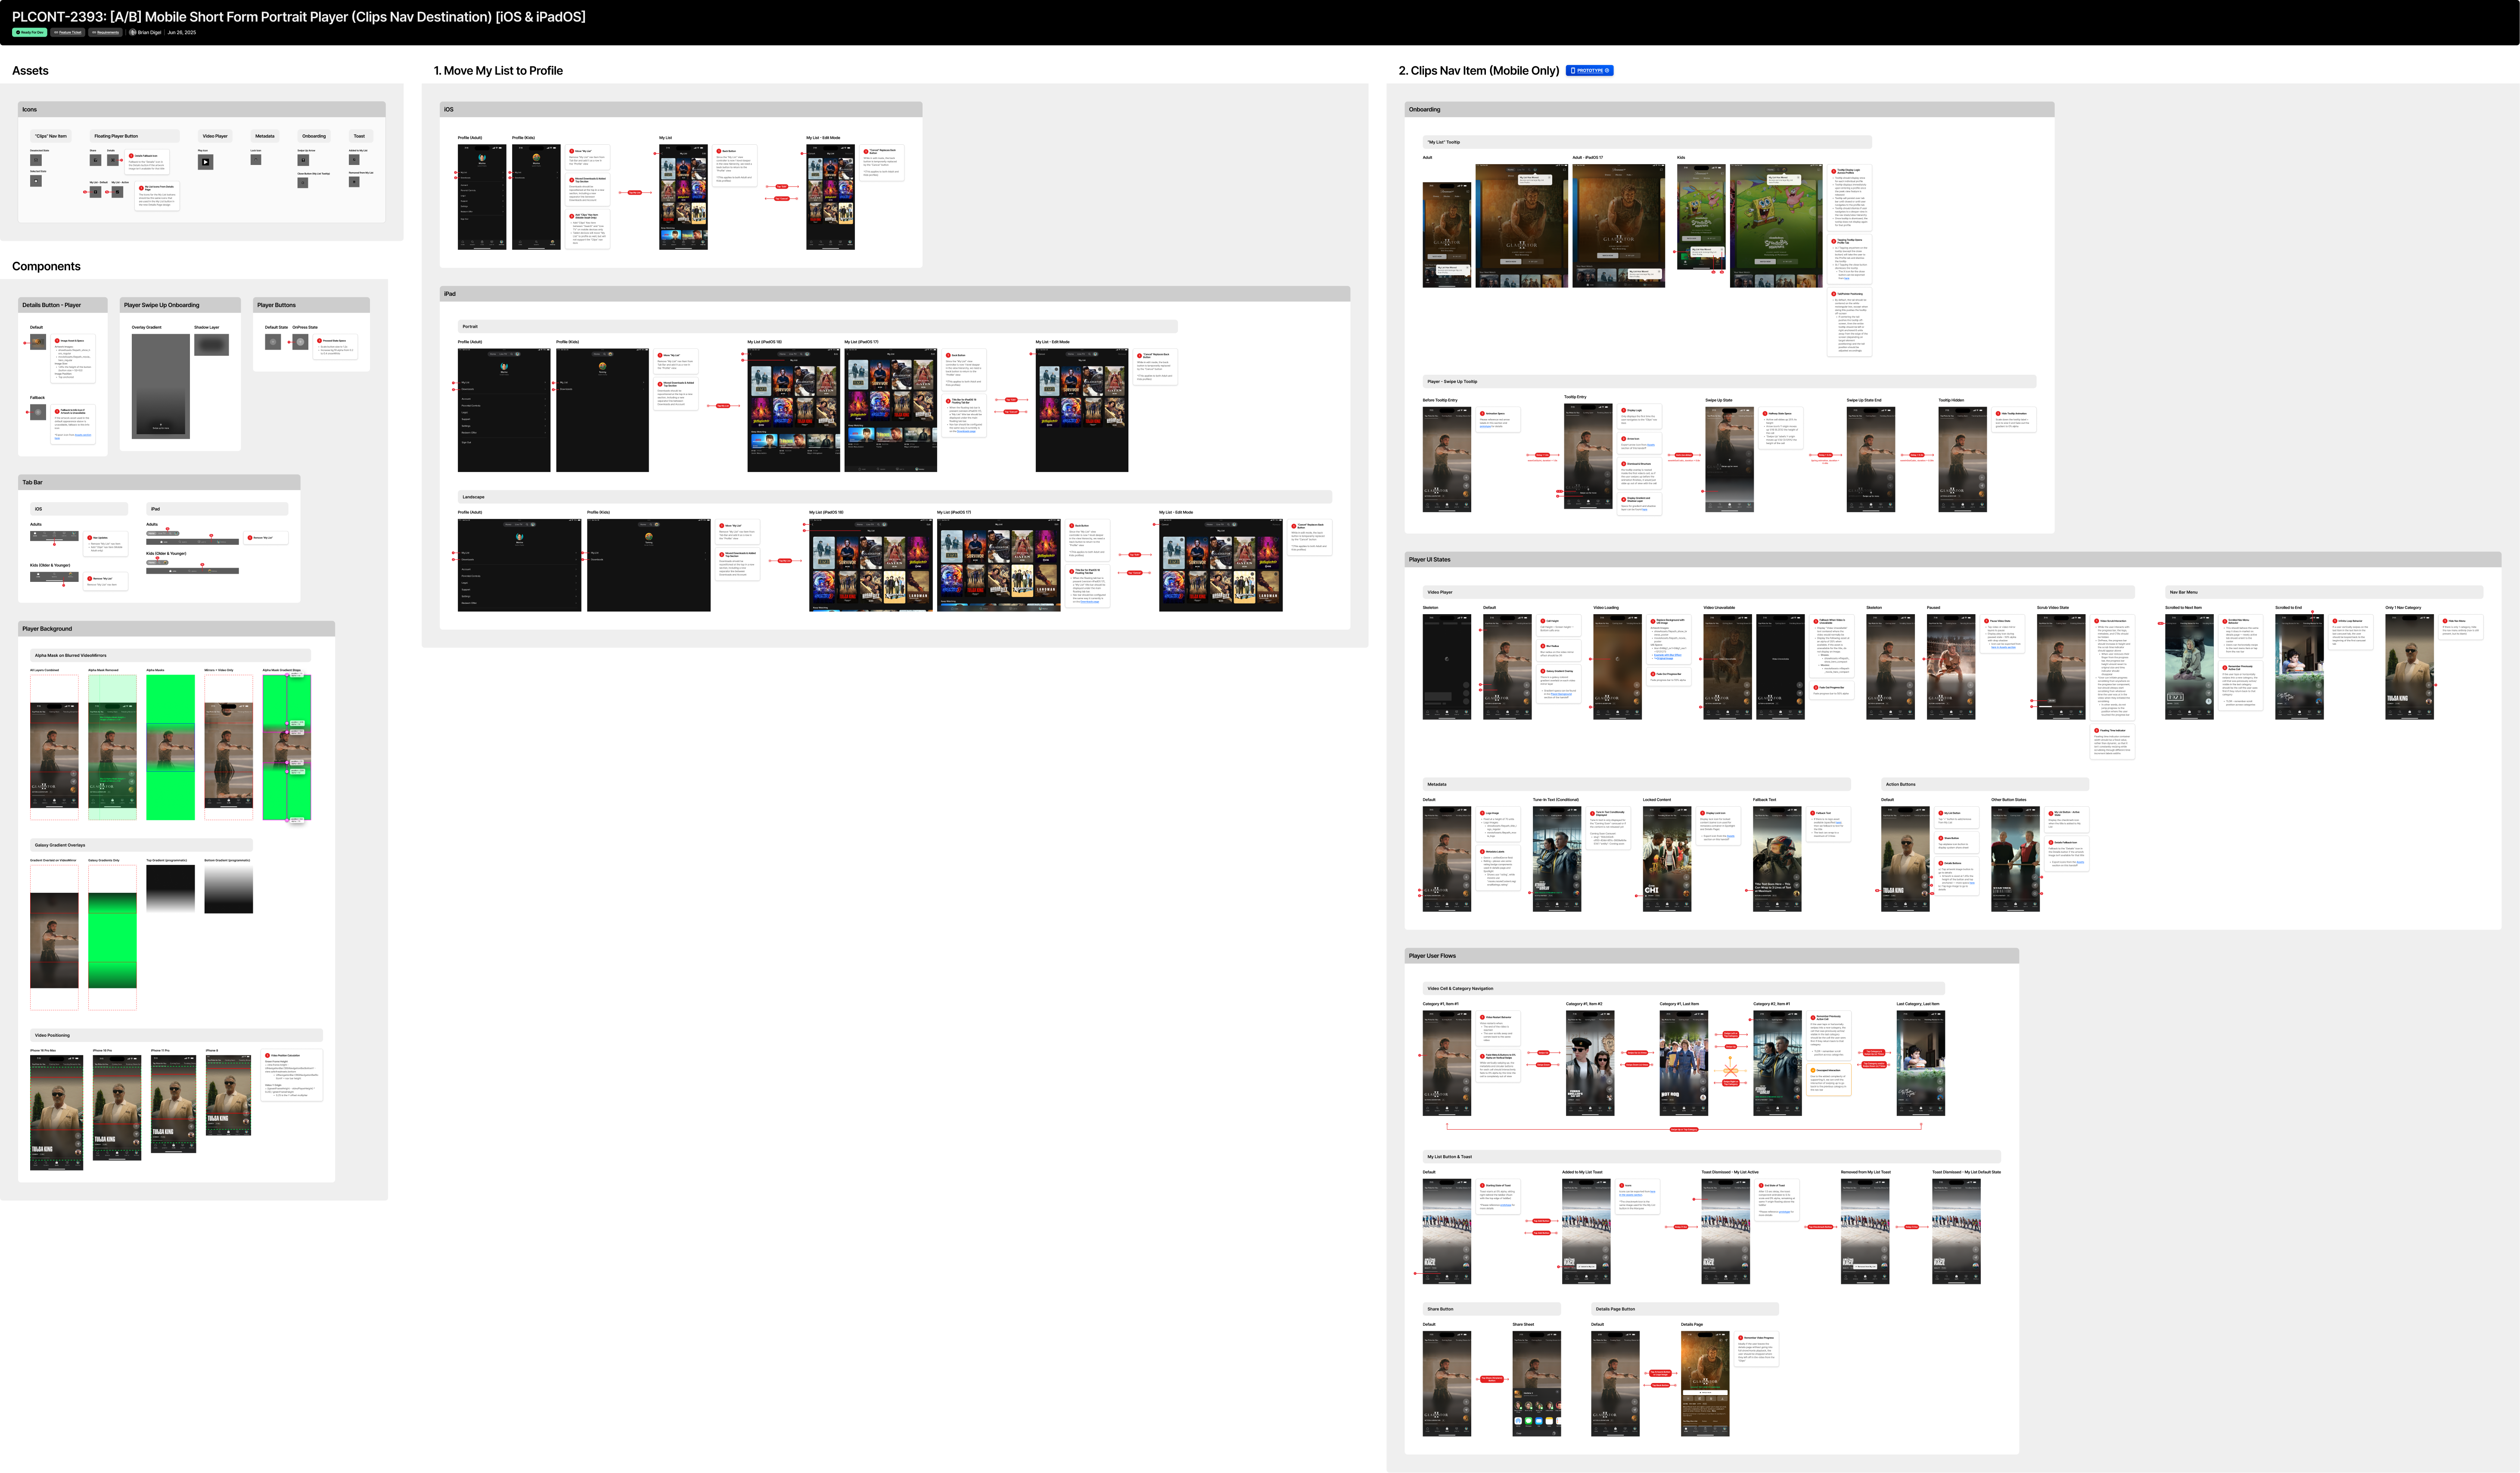
Task: Click the Top Gradient black-to-white swatch
Action: [x=170, y=889]
